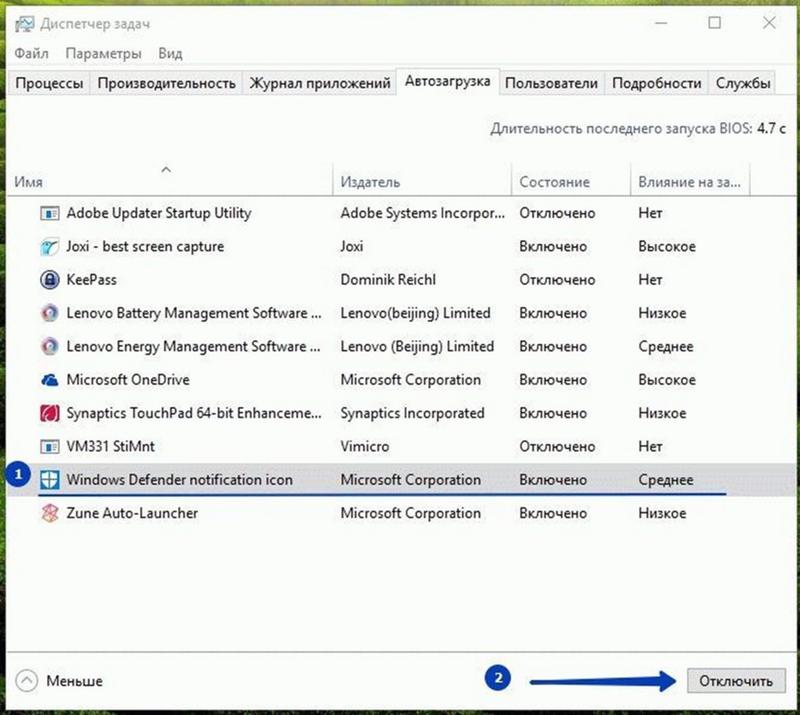Minimize the Task Manager window
The image size is (800, 715).
(661, 23)
